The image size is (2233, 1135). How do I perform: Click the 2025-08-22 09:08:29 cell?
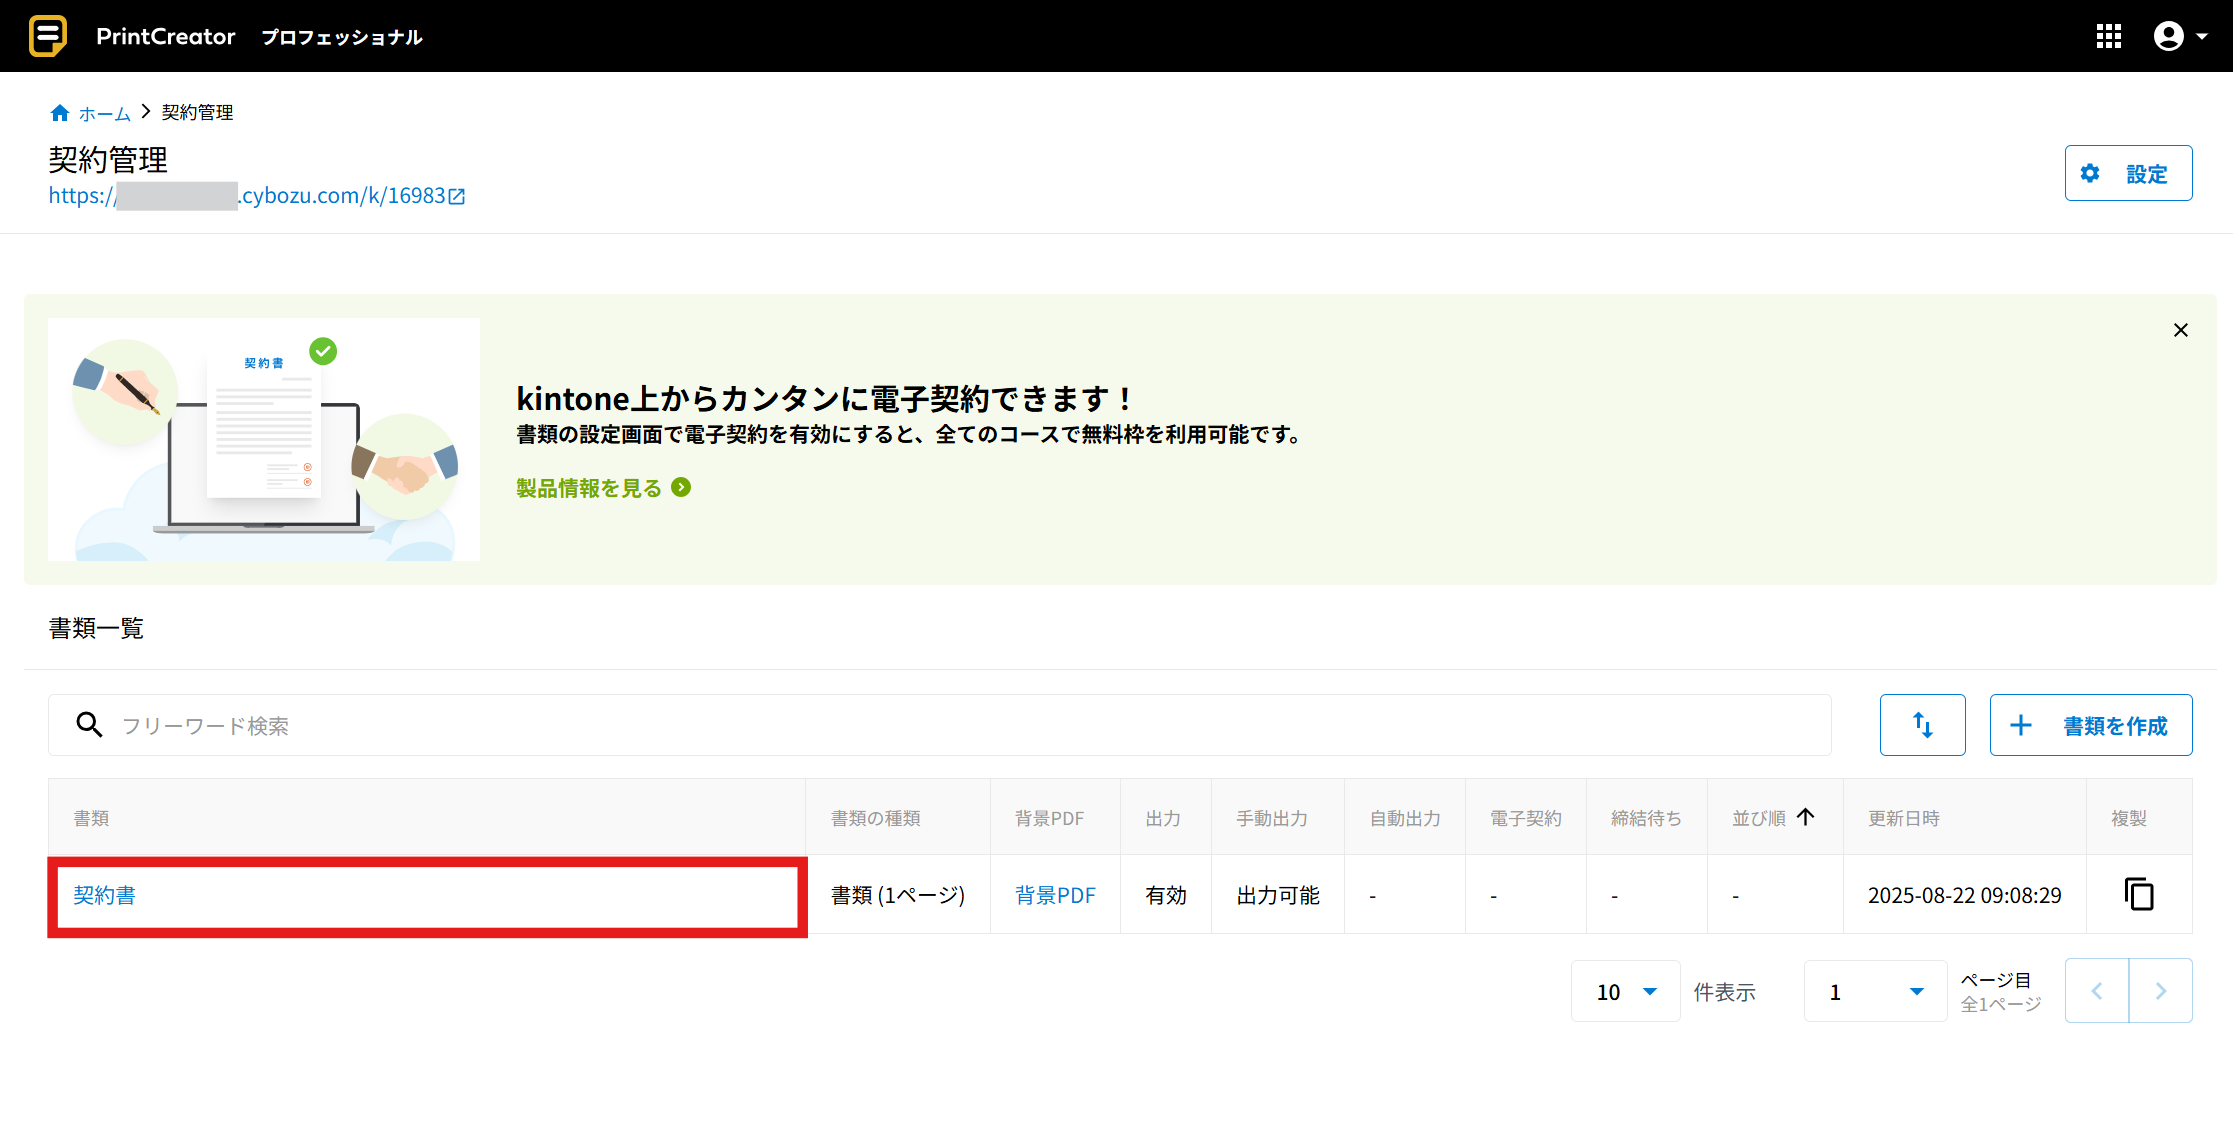1965,895
